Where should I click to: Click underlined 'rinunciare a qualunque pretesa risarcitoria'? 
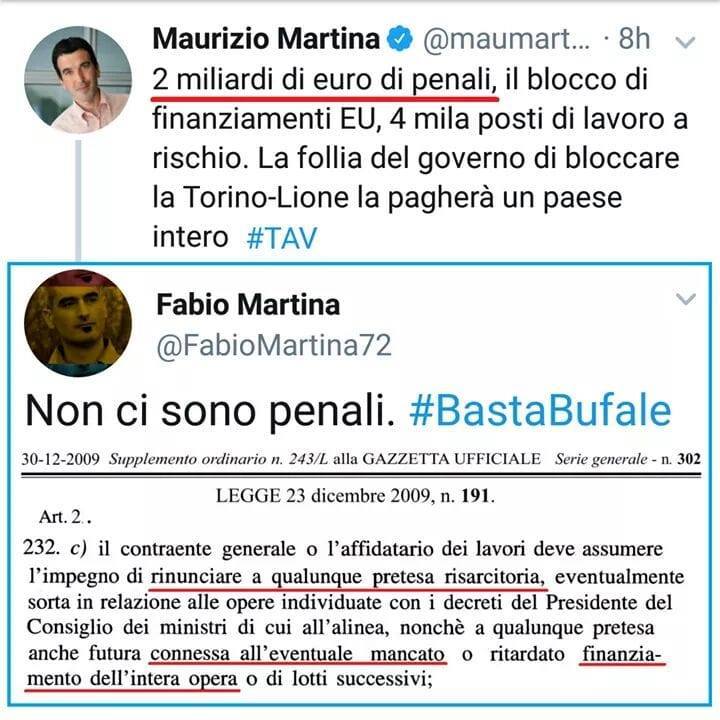349,577
